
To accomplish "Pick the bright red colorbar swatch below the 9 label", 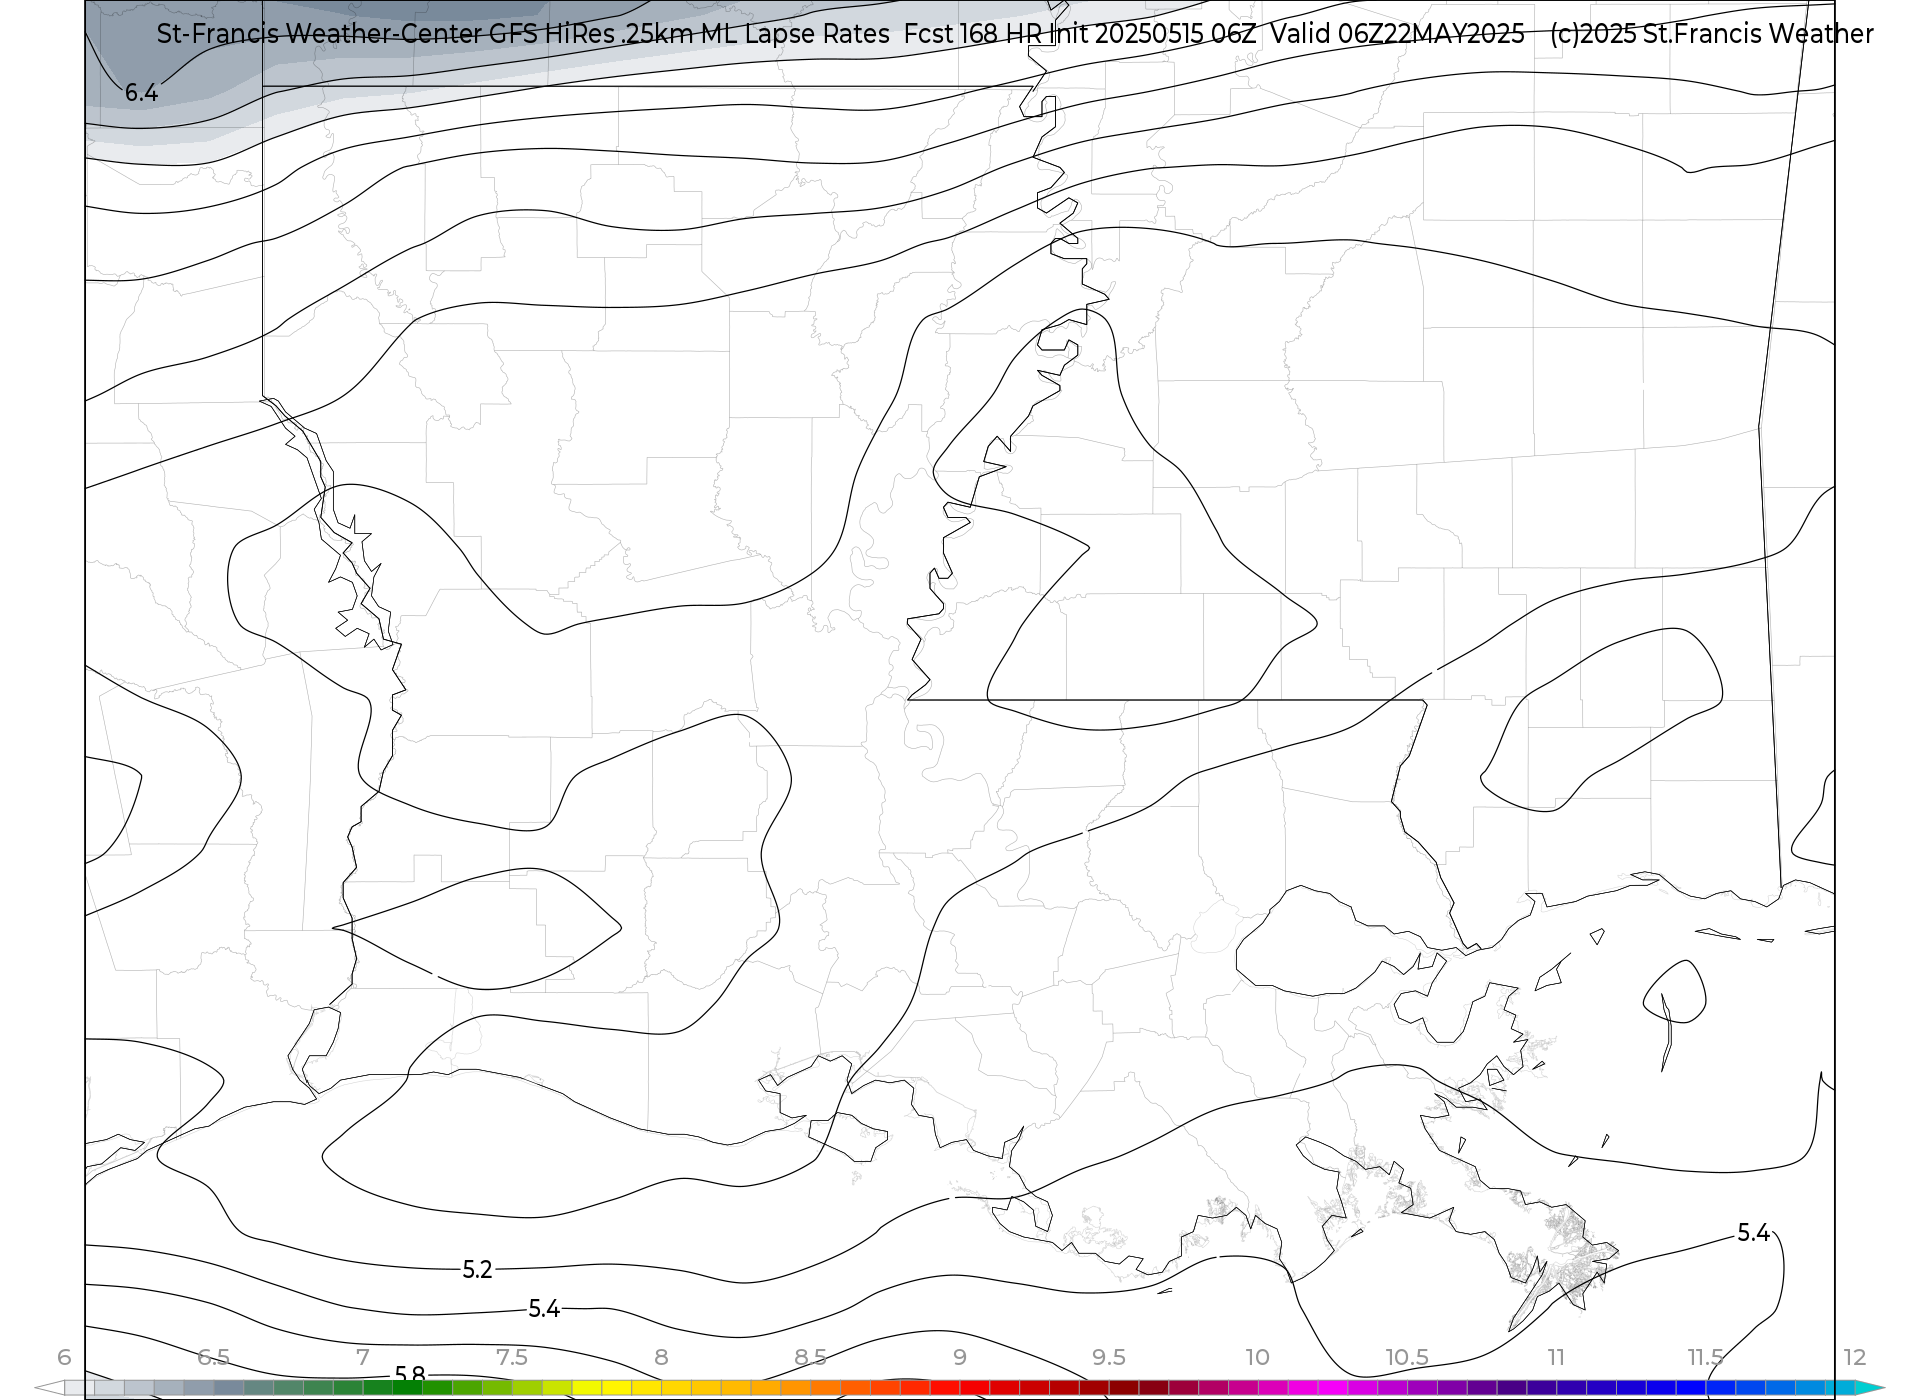I will [945, 1388].
